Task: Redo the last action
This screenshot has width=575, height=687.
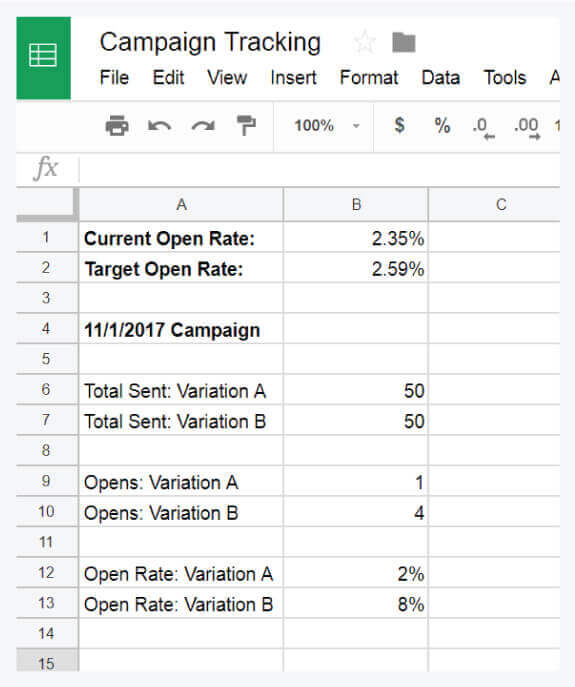Action: pos(203,126)
